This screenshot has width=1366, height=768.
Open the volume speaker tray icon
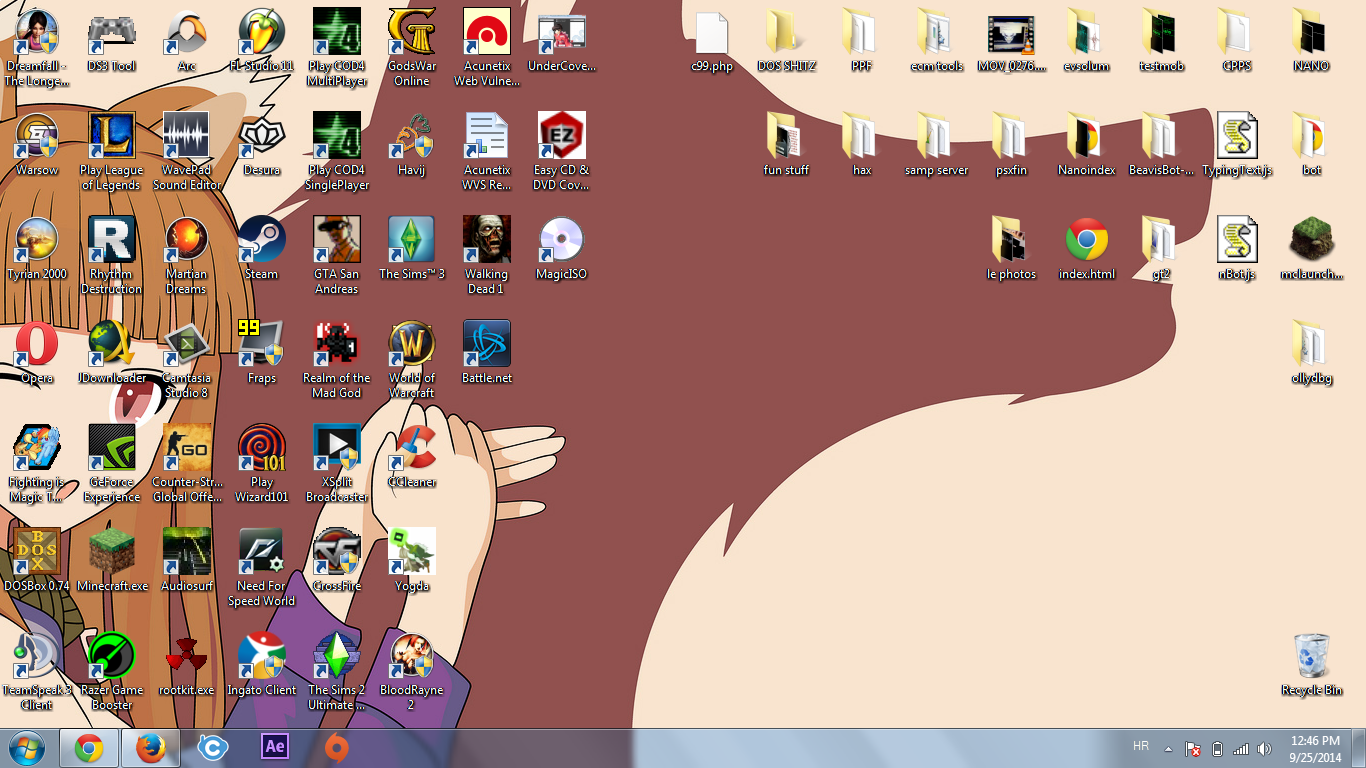[x=1265, y=748]
